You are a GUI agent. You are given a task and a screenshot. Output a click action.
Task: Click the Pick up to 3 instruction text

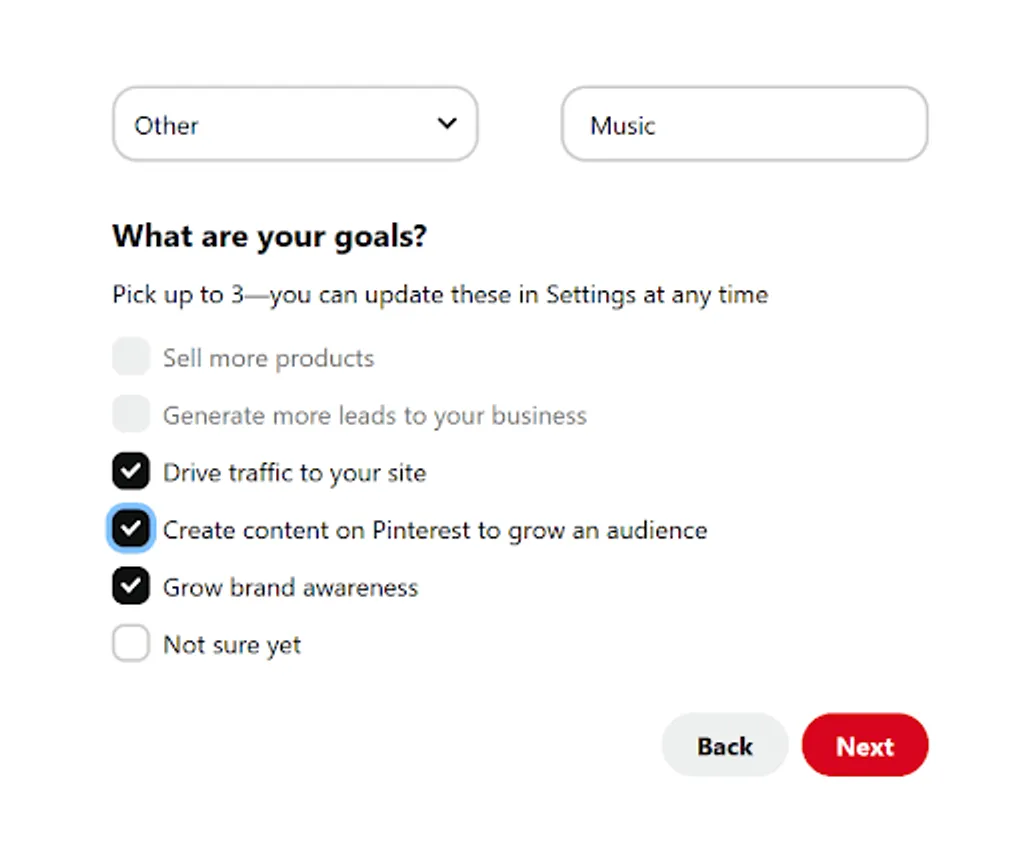point(440,294)
